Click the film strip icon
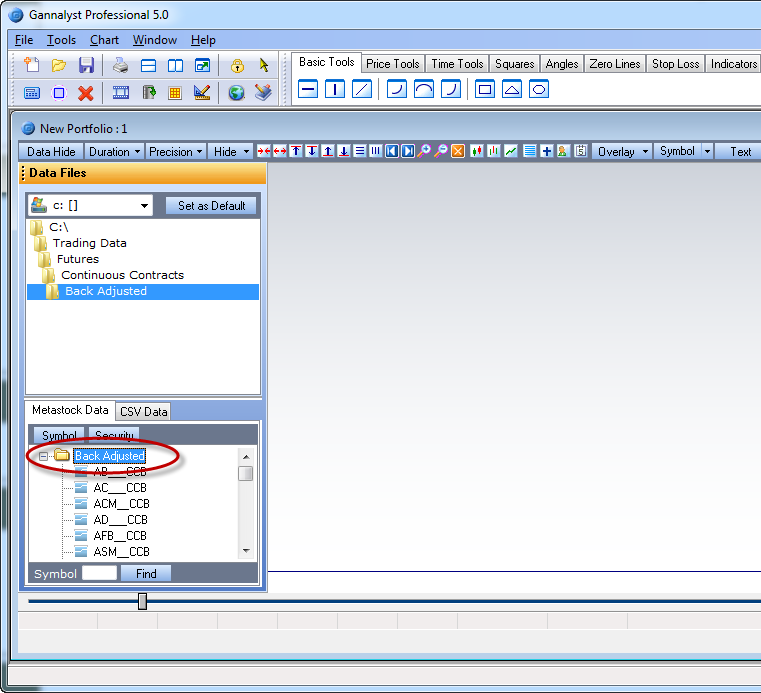The width and height of the screenshot is (761, 693). point(120,92)
